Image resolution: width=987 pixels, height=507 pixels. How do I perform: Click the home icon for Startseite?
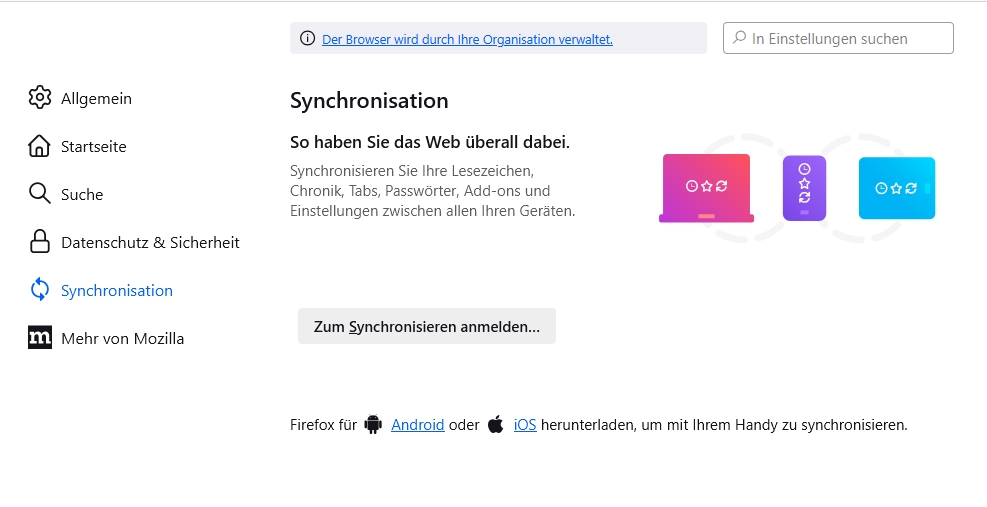point(39,146)
